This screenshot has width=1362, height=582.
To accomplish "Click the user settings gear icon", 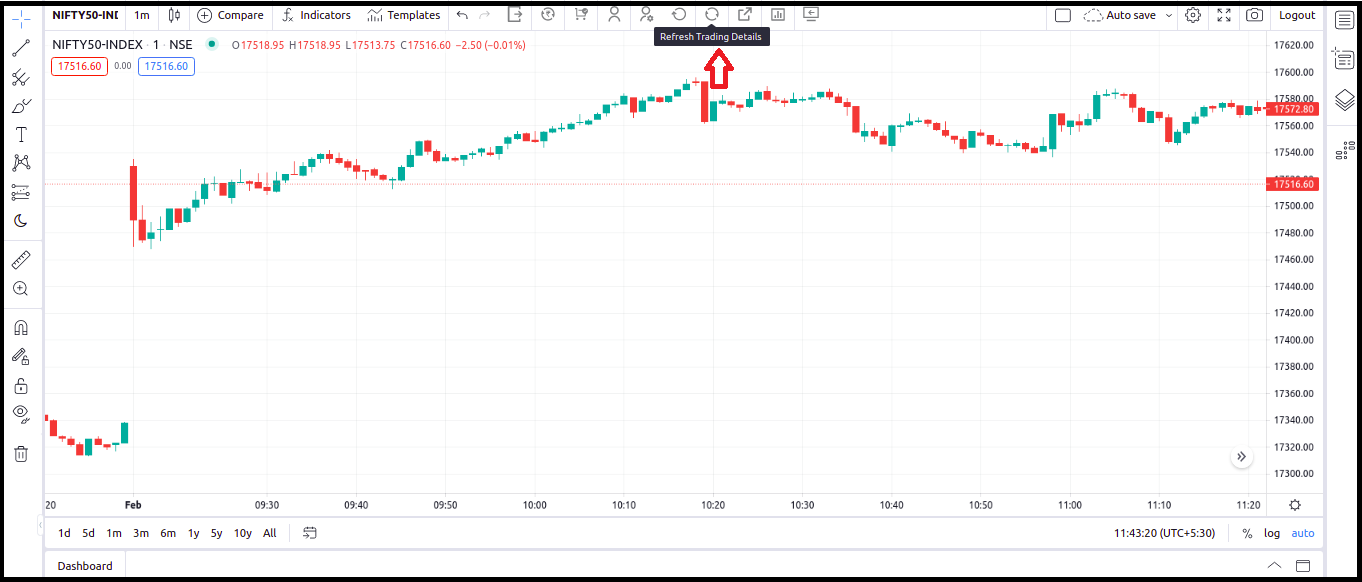I will 646,15.
